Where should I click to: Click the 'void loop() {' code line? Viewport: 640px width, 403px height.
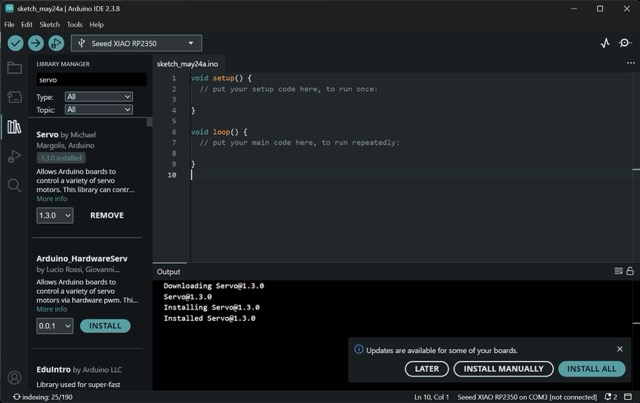219,132
